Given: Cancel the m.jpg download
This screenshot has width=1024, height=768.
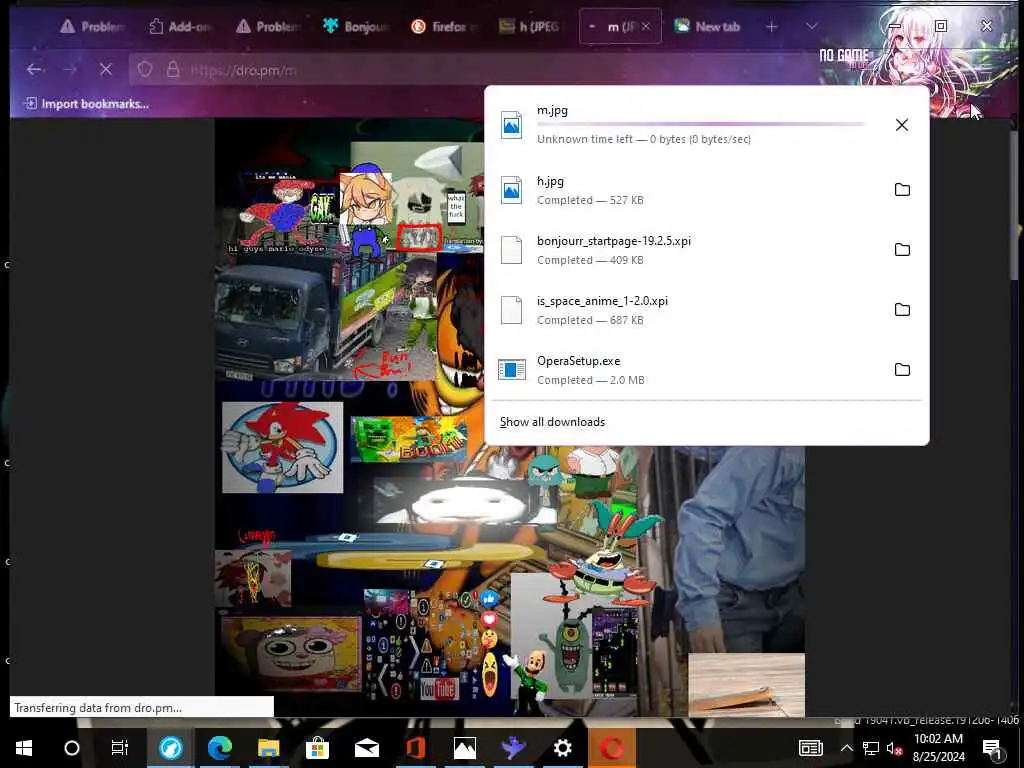Looking at the screenshot, I should 901,125.
